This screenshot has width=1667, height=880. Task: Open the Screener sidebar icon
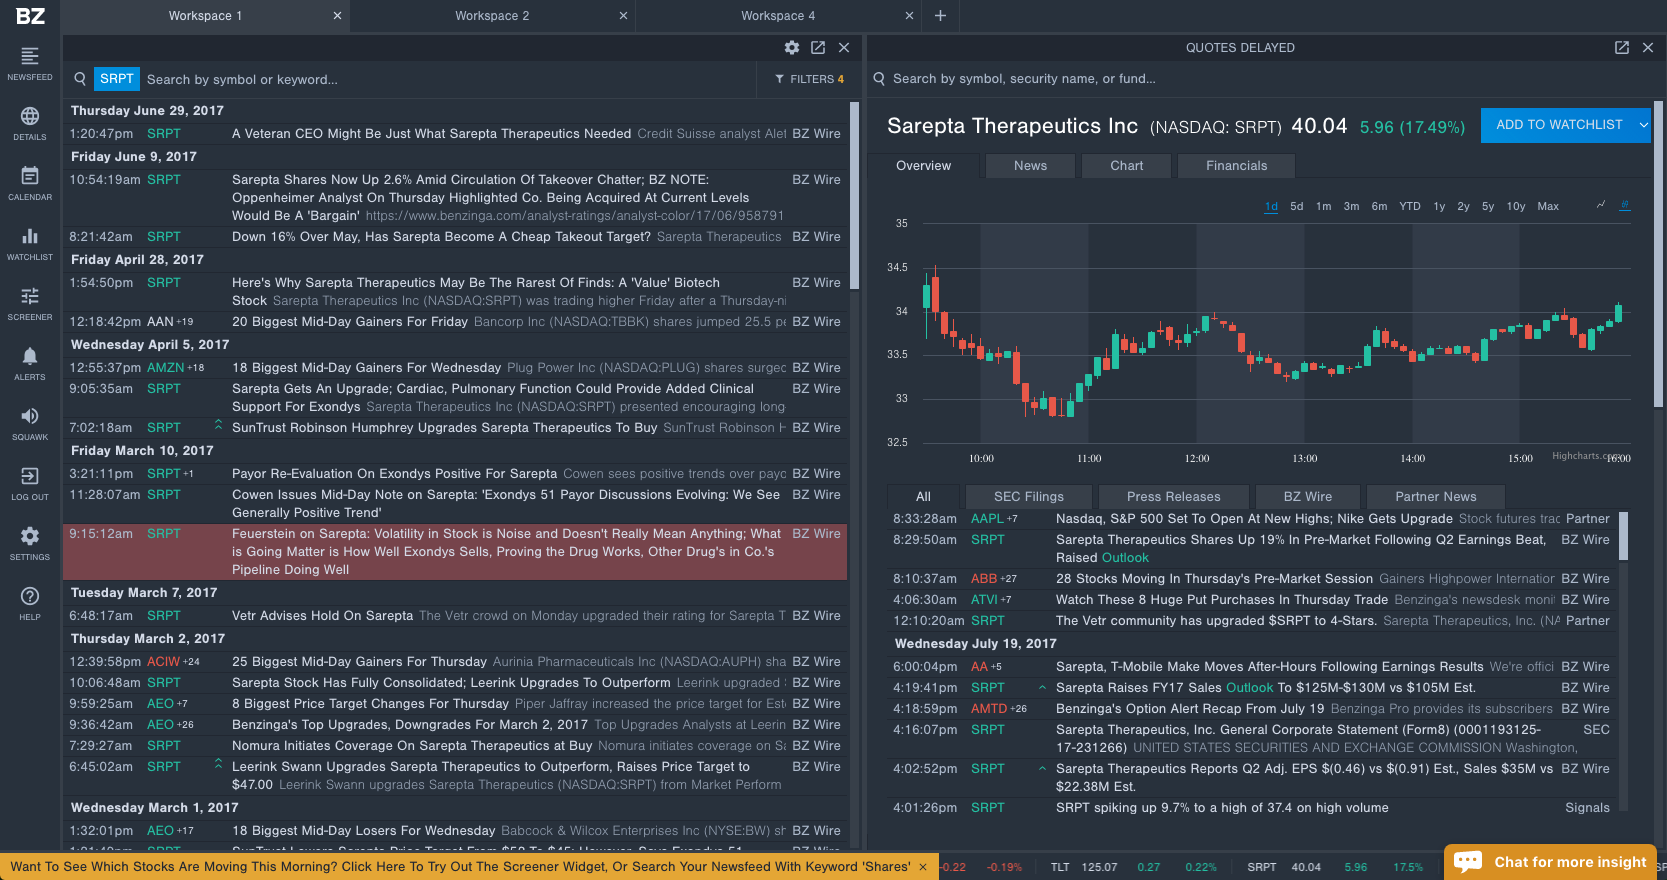tap(30, 296)
